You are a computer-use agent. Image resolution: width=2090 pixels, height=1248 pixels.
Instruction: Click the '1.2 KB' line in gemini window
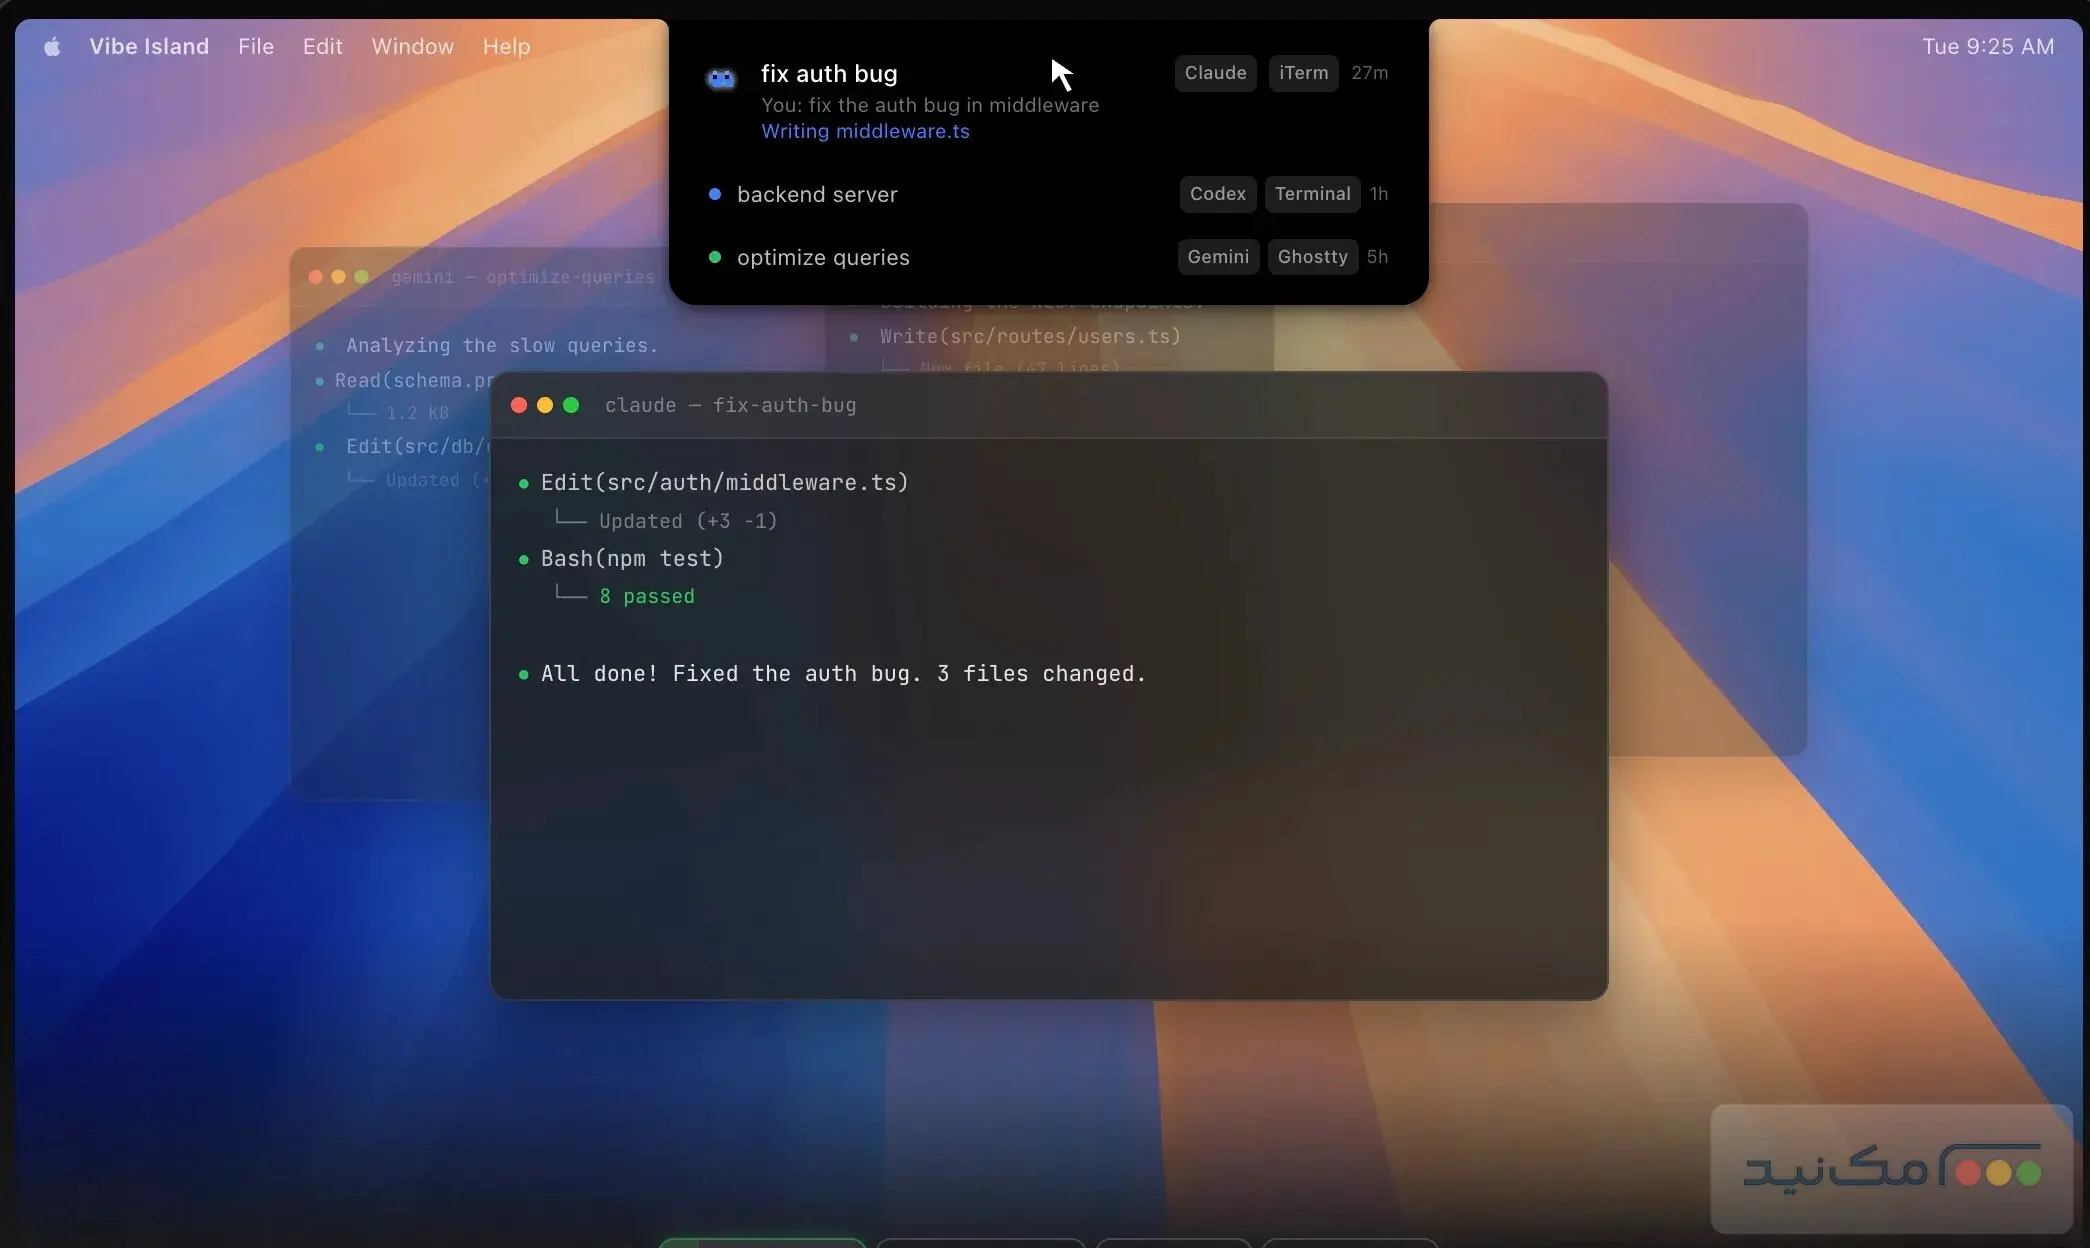coord(417,413)
